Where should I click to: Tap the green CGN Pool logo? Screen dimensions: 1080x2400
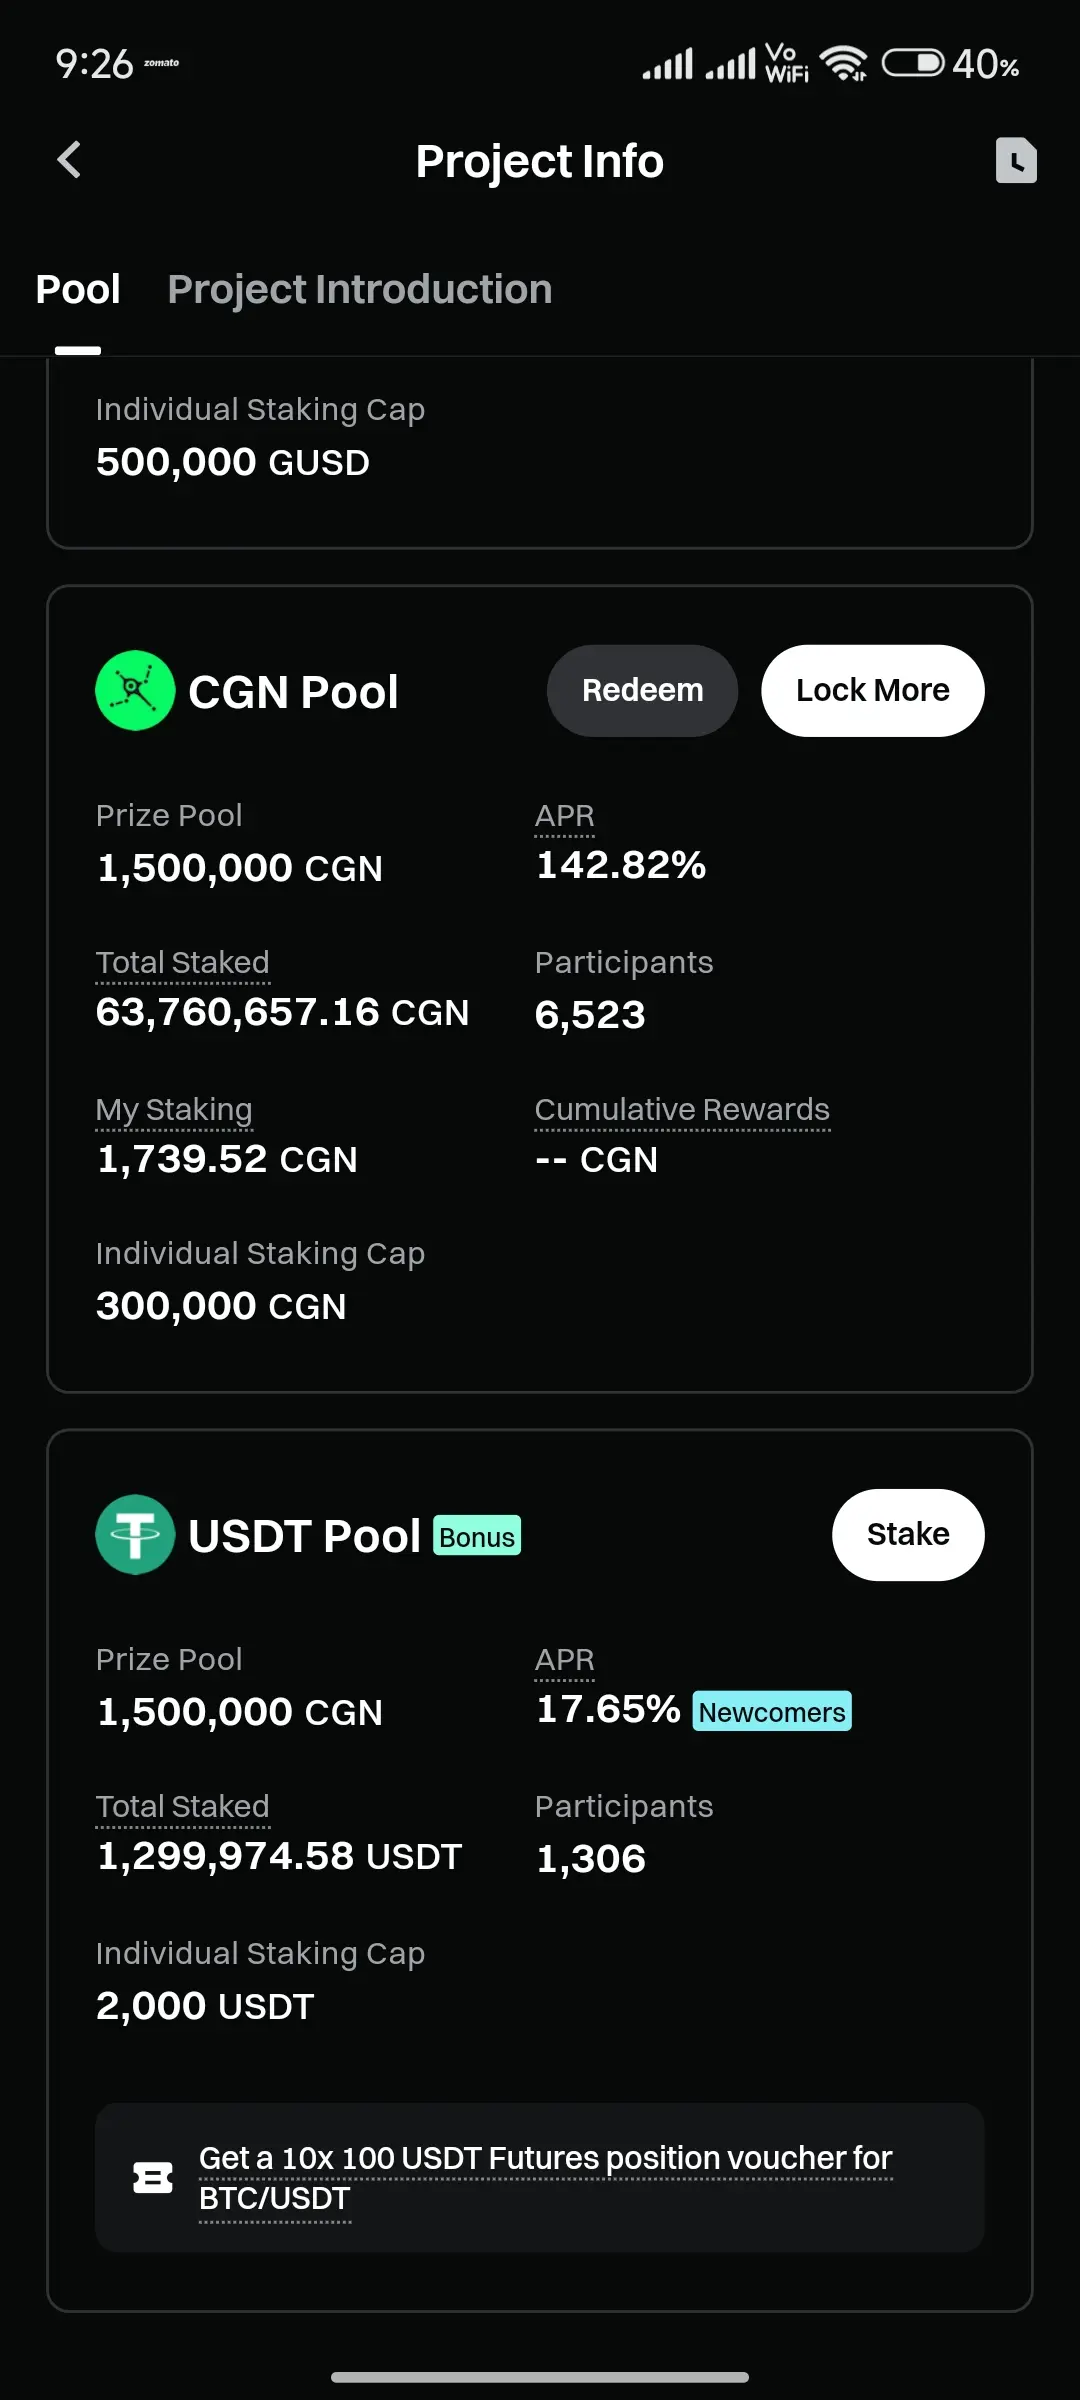[x=135, y=691]
